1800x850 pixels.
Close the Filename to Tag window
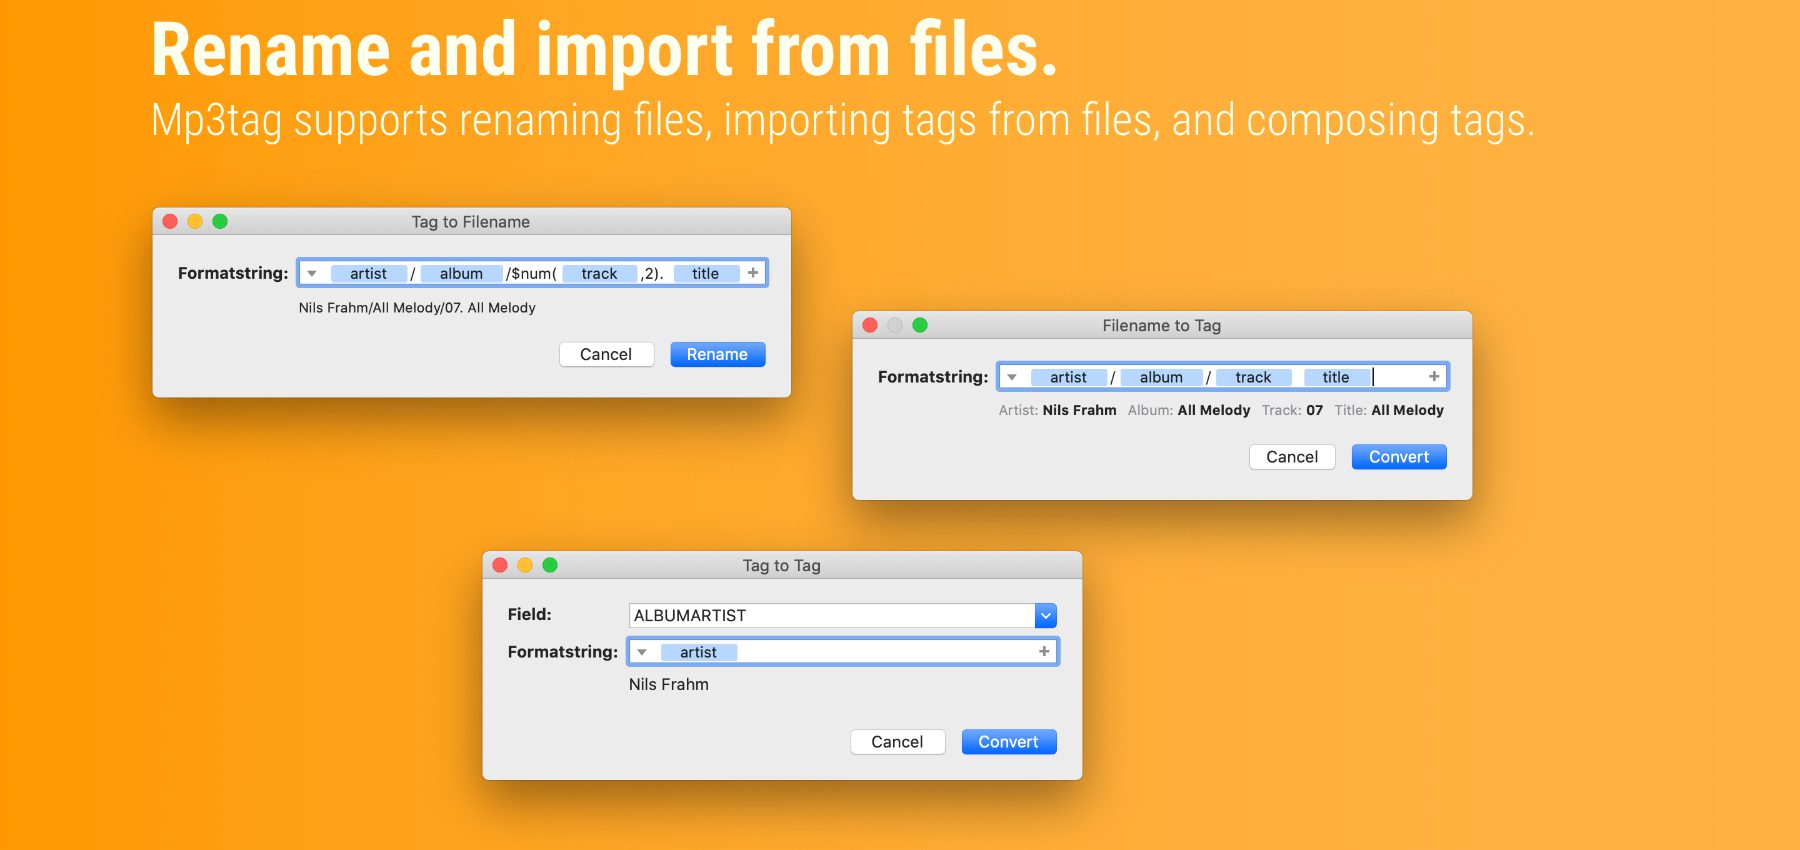click(870, 325)
